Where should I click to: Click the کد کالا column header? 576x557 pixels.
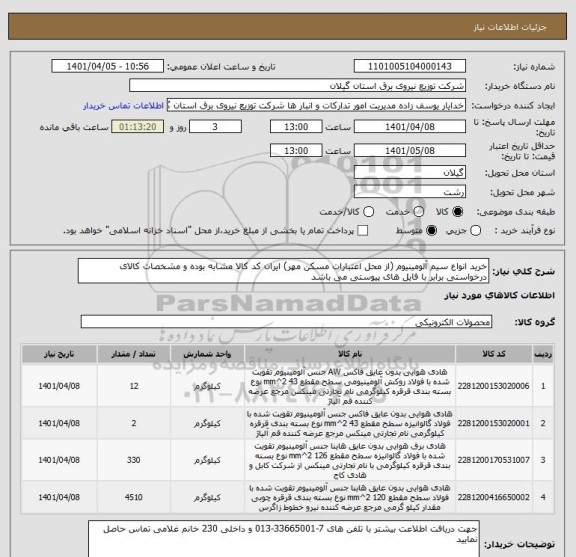[x=494, y=354]
